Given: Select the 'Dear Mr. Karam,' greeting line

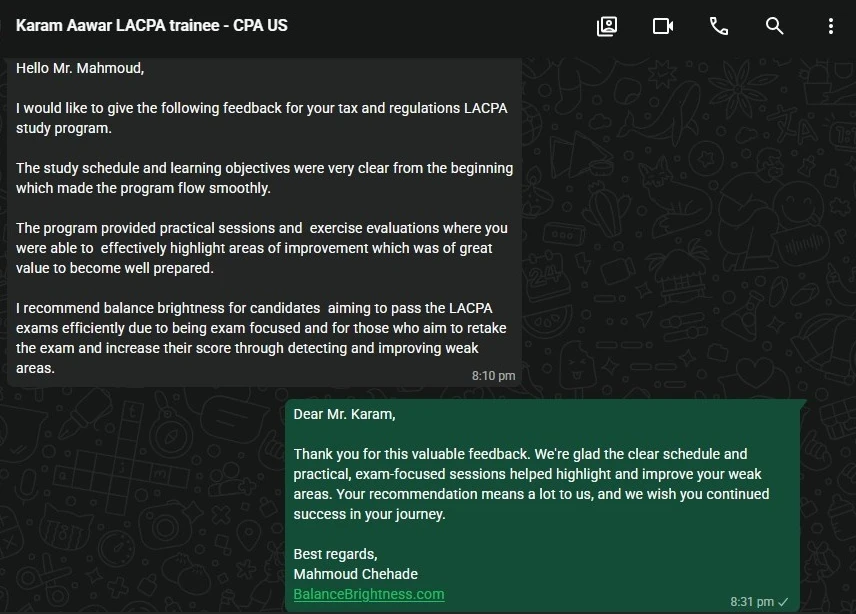Looking at the screenshot, I should click(344, 414).
